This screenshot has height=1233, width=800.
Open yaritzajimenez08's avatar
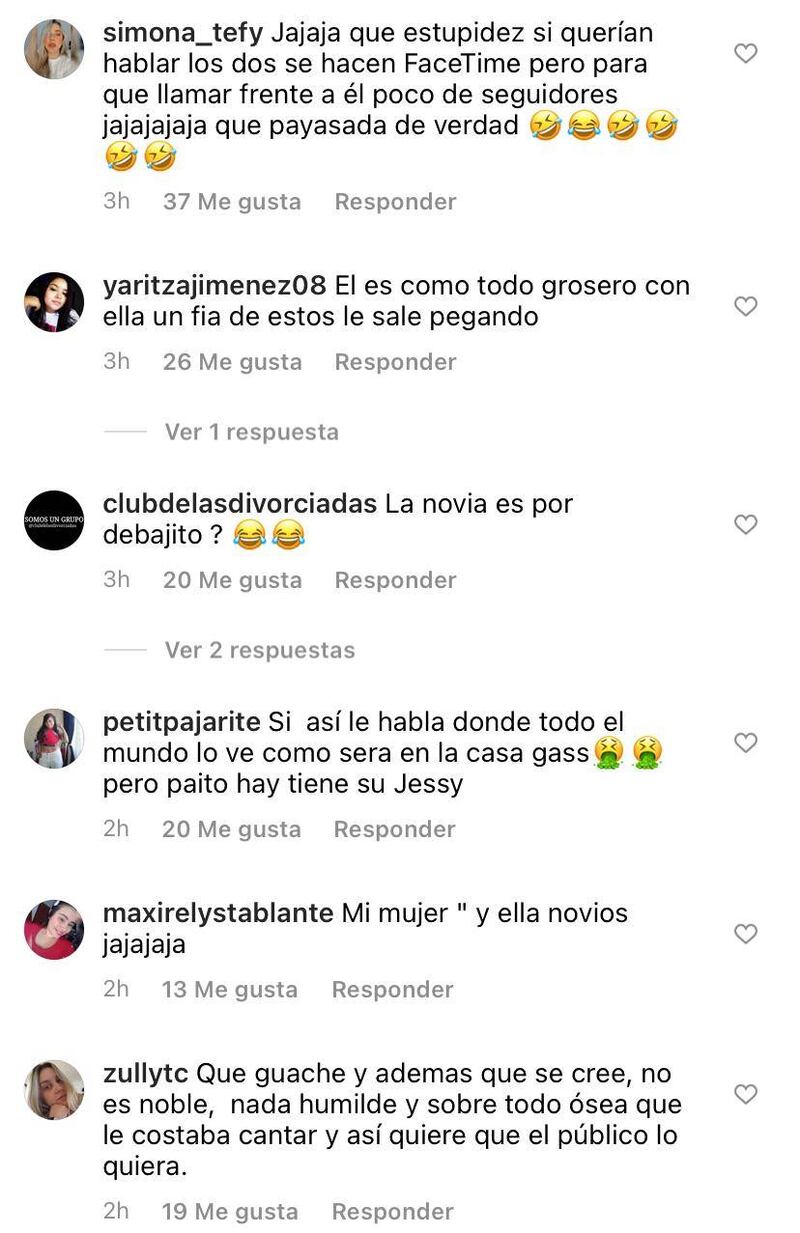click(x=54, y=302)
